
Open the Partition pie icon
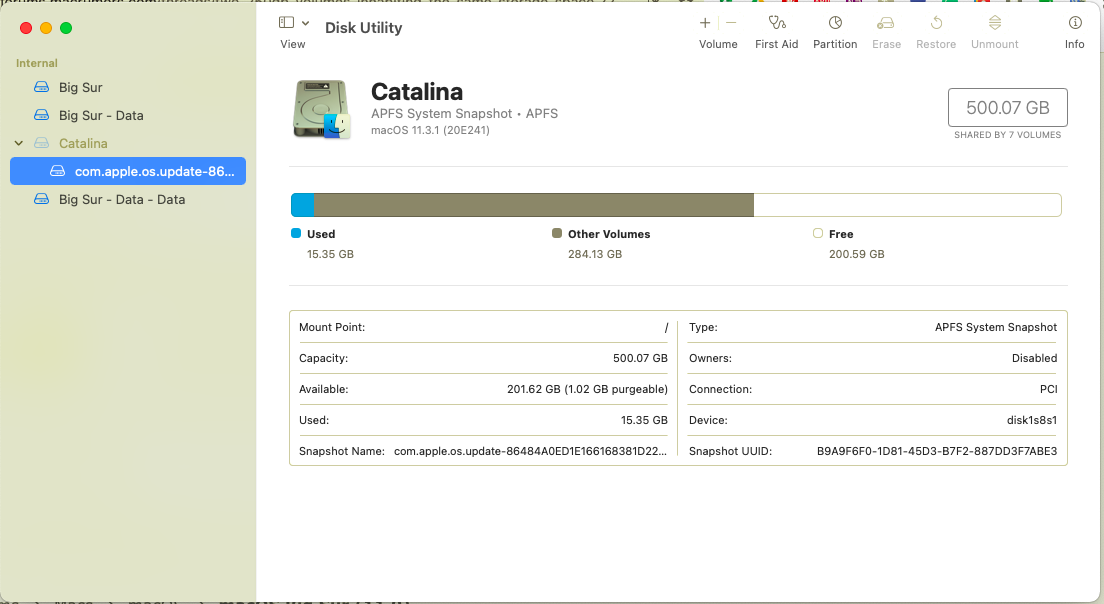(835, 23)
